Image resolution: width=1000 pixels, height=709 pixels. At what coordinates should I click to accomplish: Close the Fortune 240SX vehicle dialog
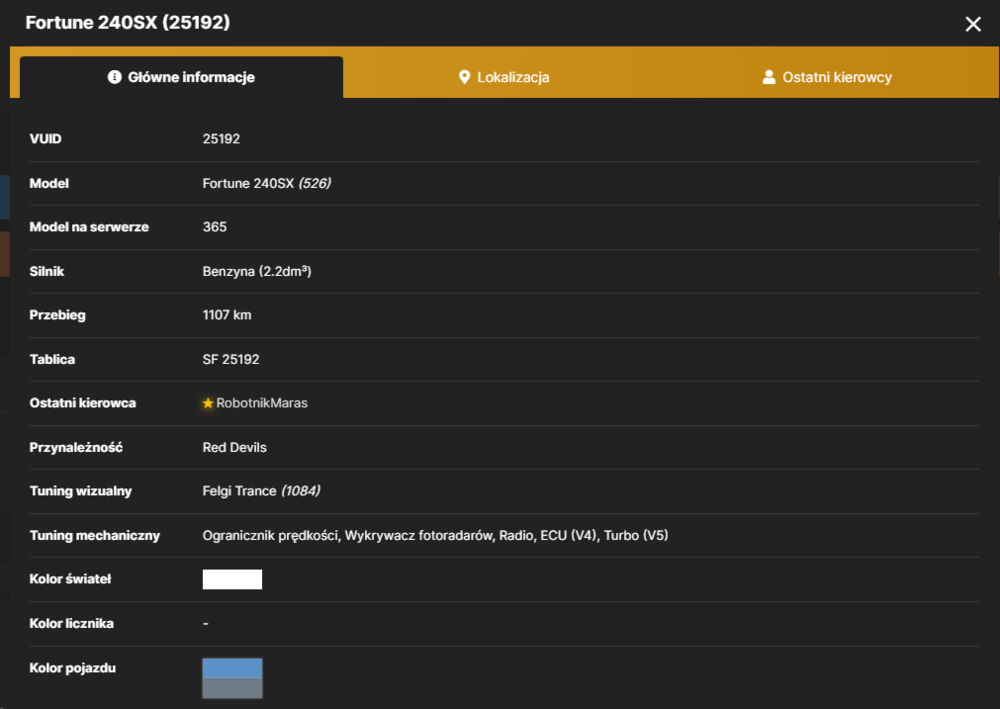(973, 24)
